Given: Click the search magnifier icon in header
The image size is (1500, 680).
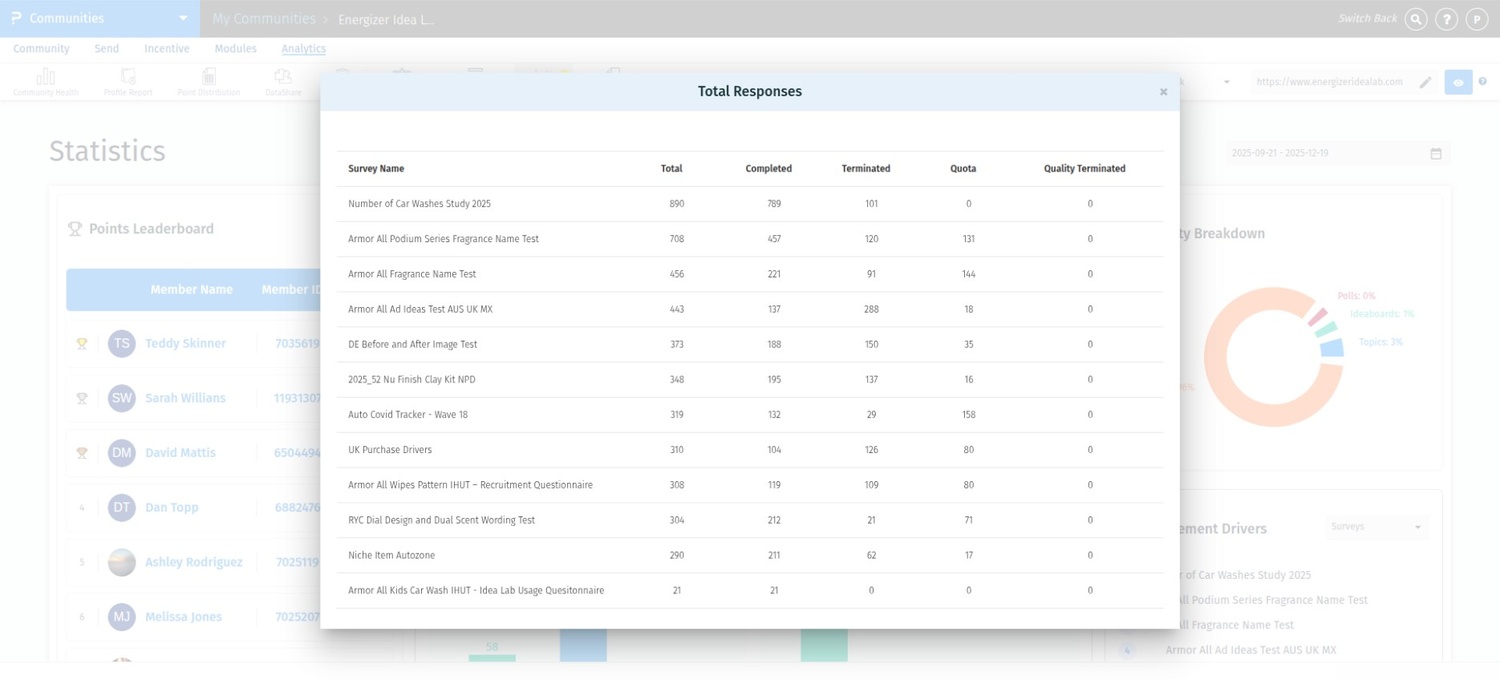Looking at the screenshot, I should (x=1416, y=19).
